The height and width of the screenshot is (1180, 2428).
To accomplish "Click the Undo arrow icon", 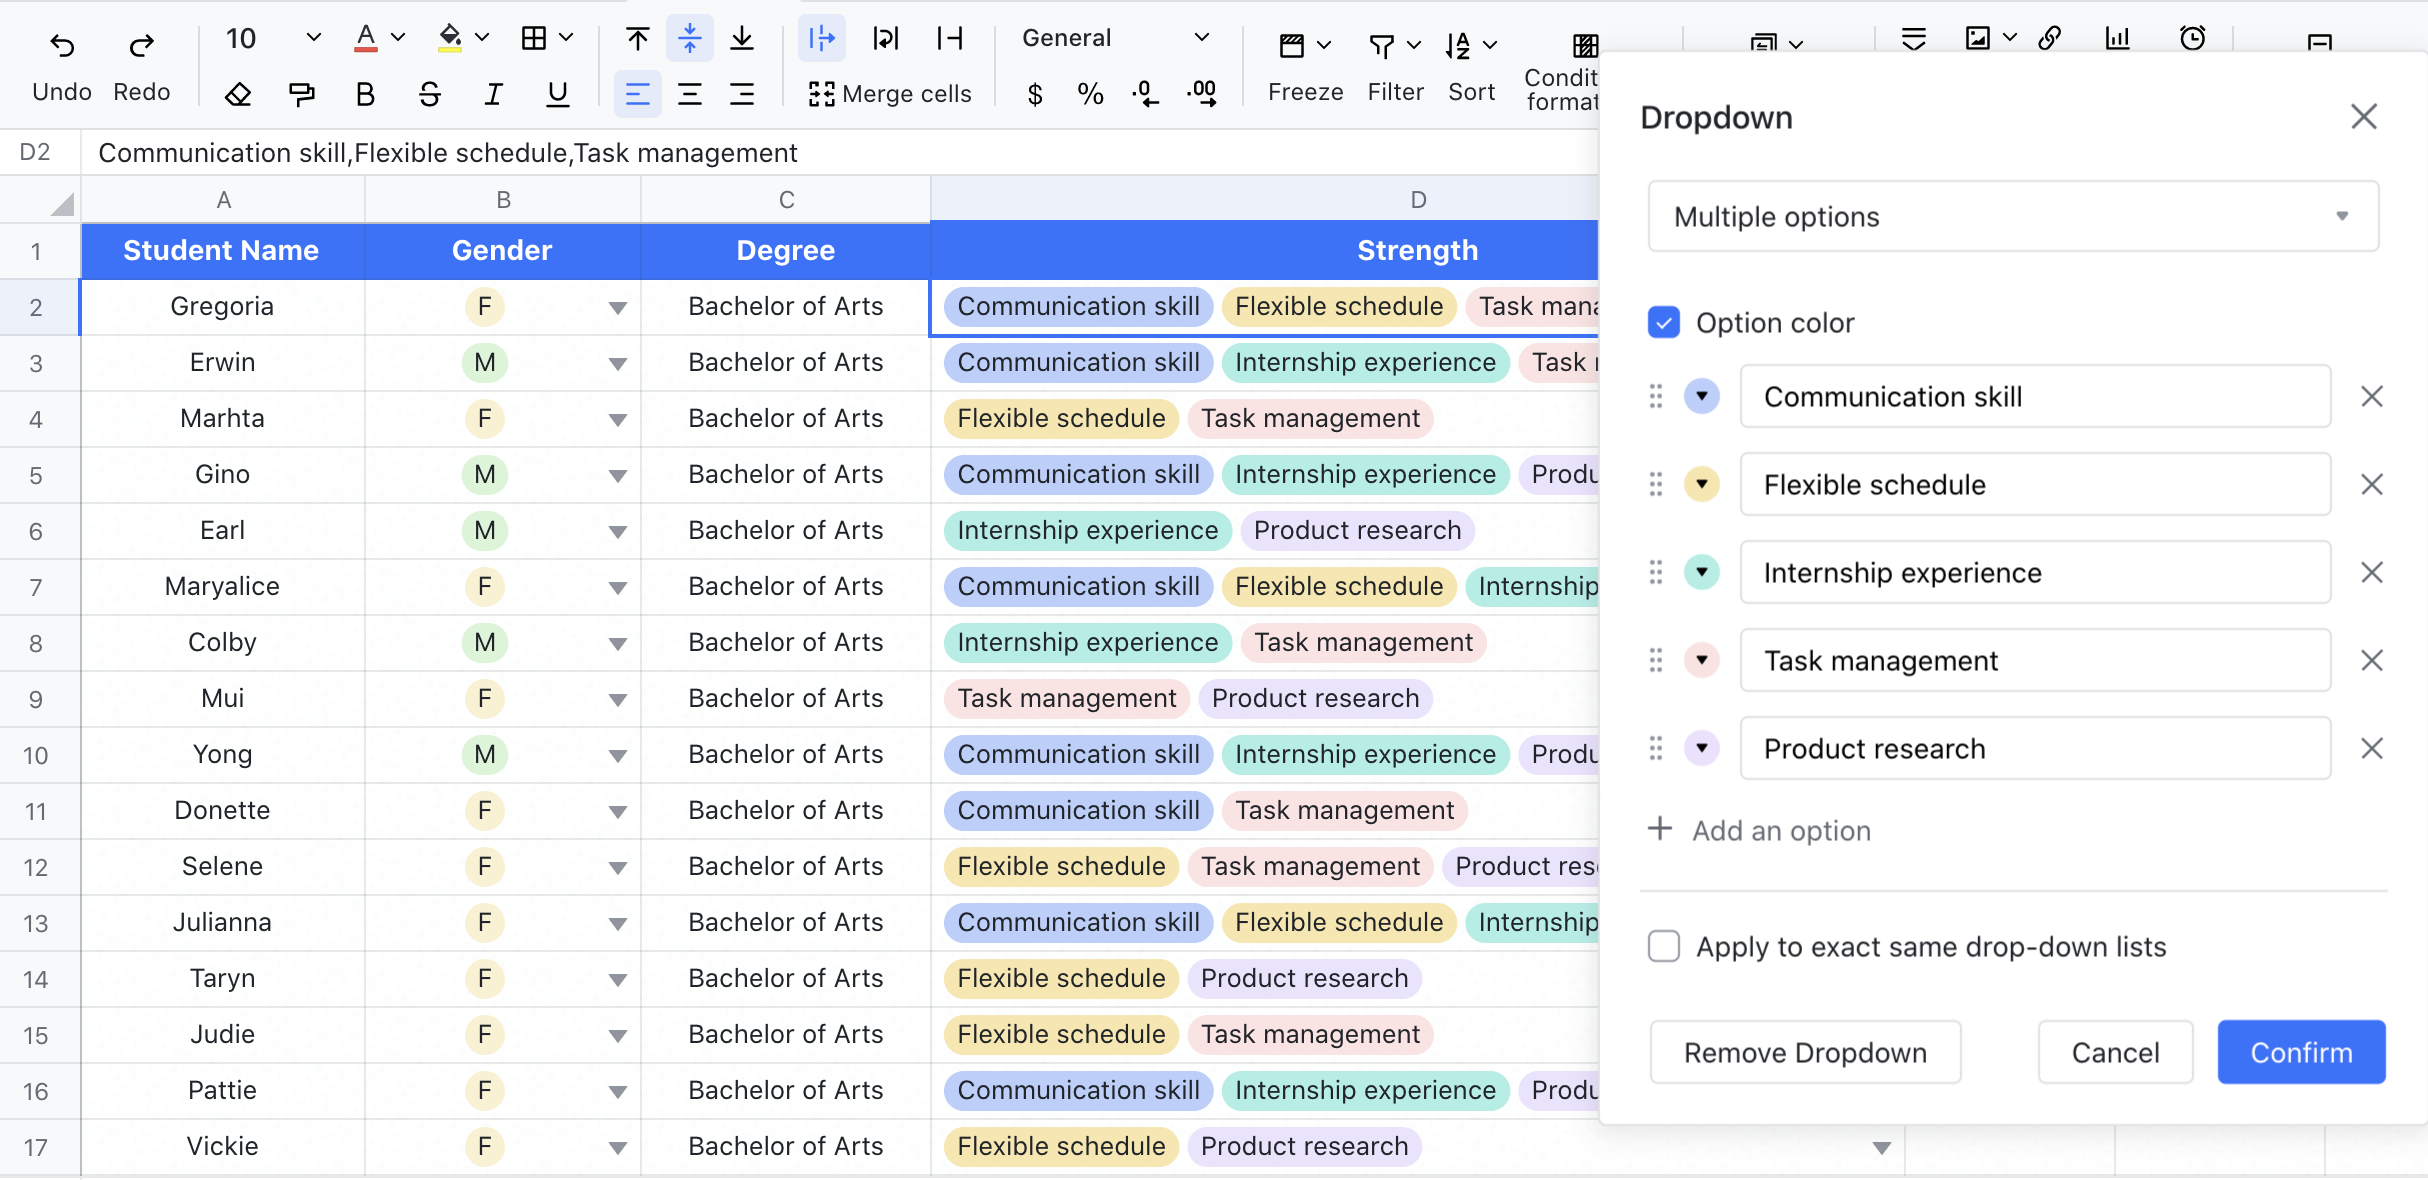I will click(x=62, y=44).
